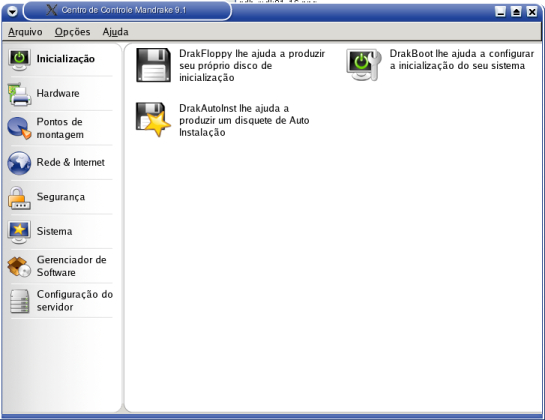Viewport: 545px width, 420px height.
Task: Maximize the Mandrake control center window
Action: point(516,12)
